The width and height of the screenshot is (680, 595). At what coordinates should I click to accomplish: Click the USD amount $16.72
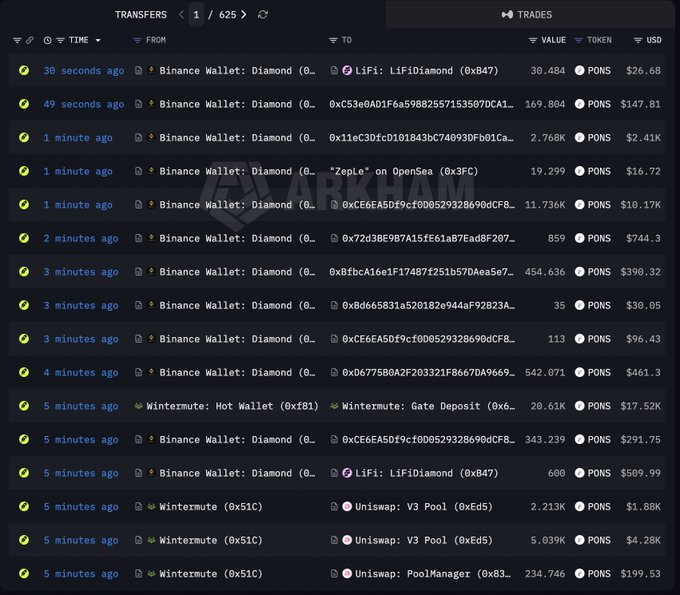[643, 172]
